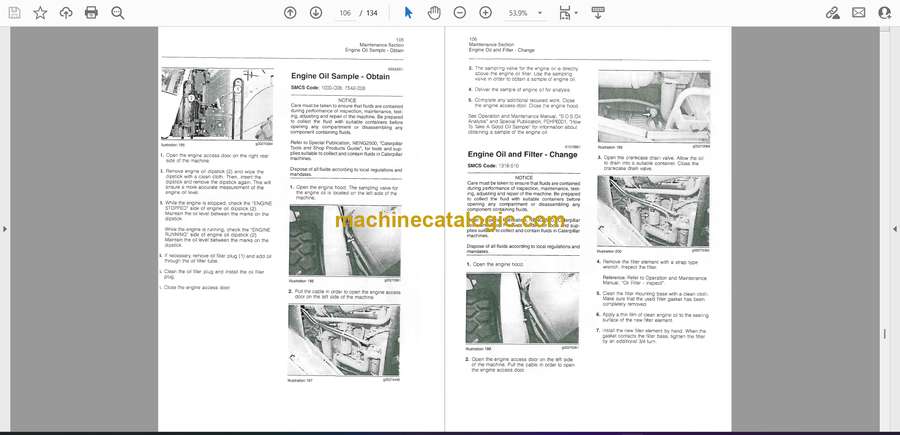Bookmark this file with the star icon
This screenshot has height=435, width=900.
pyautogui.click(x=40, y=13)
